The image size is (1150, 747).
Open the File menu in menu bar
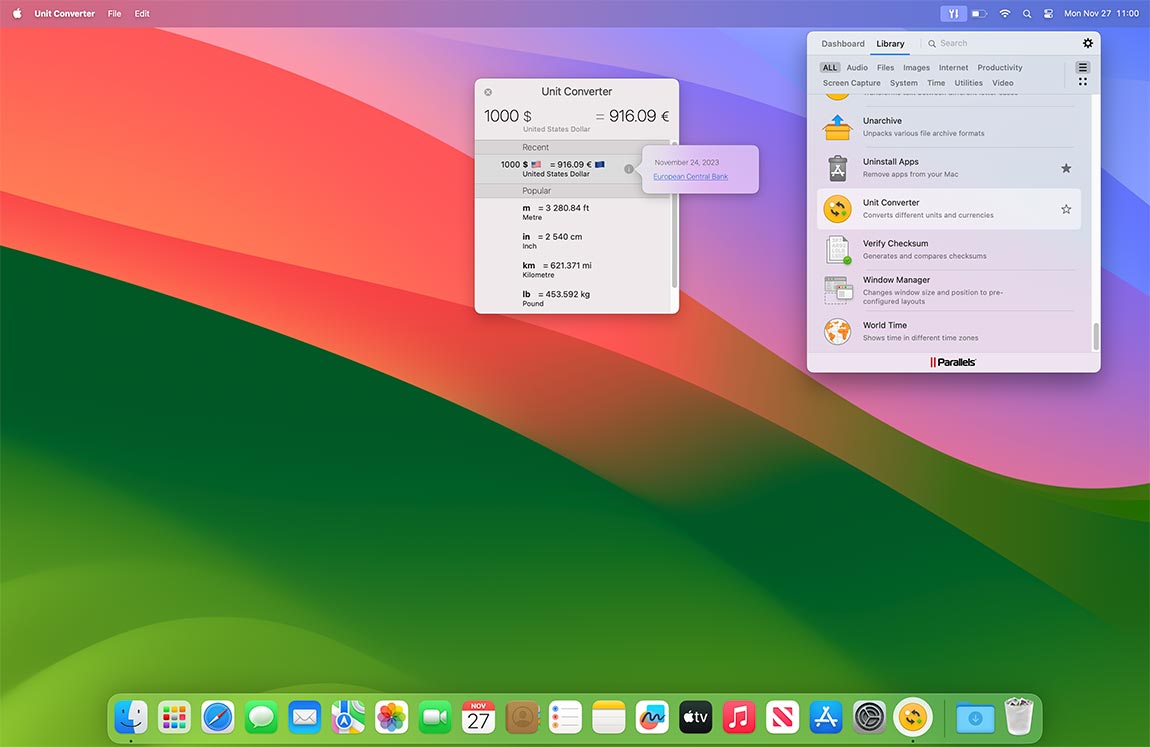114,14
